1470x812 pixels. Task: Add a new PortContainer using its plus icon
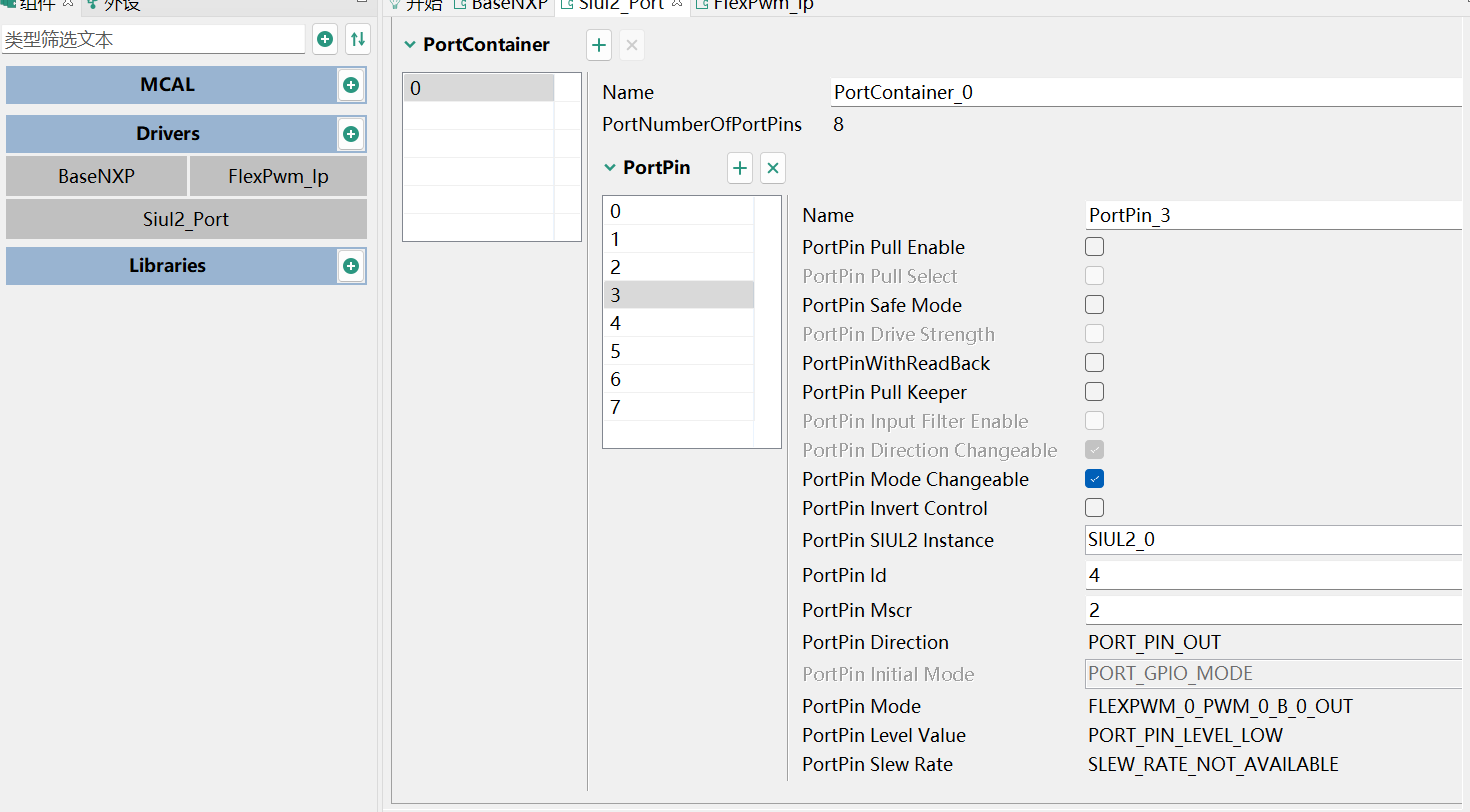point(598,45)
